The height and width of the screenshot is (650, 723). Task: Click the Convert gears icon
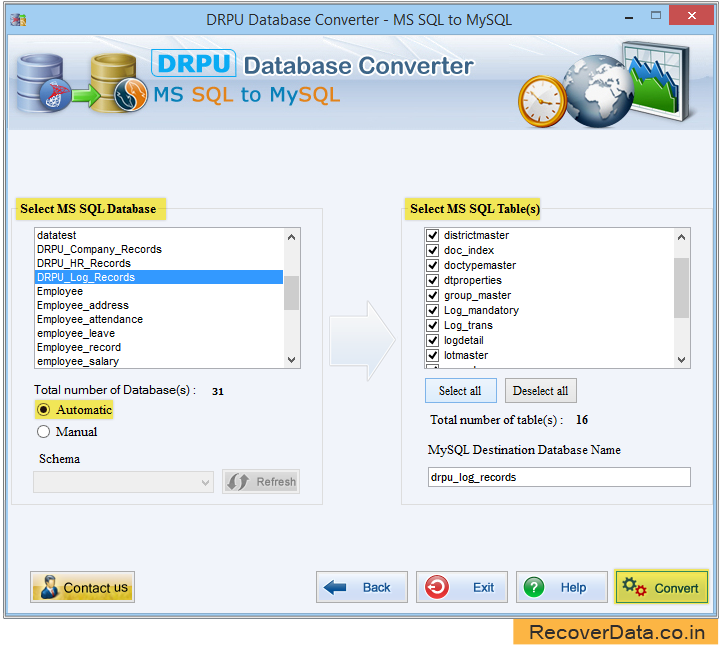click(634, 587)
